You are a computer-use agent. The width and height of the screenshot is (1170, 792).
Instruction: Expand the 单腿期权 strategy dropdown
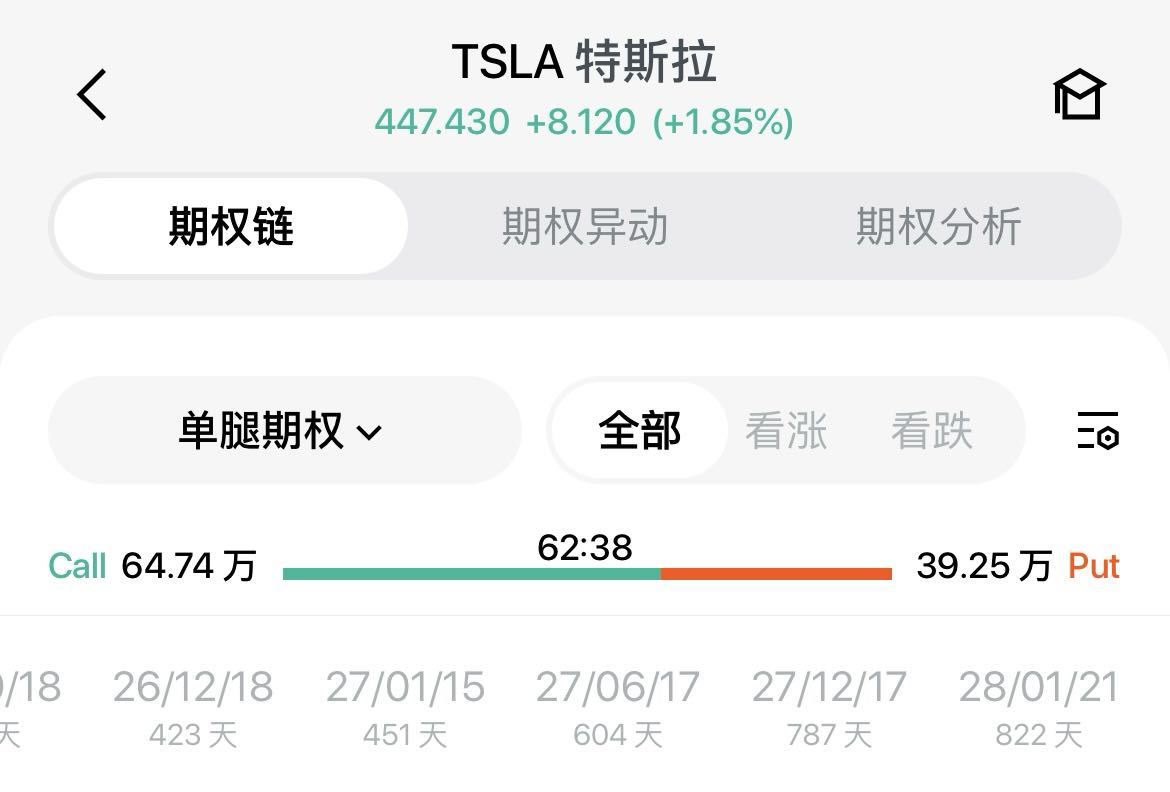(284, 431)
